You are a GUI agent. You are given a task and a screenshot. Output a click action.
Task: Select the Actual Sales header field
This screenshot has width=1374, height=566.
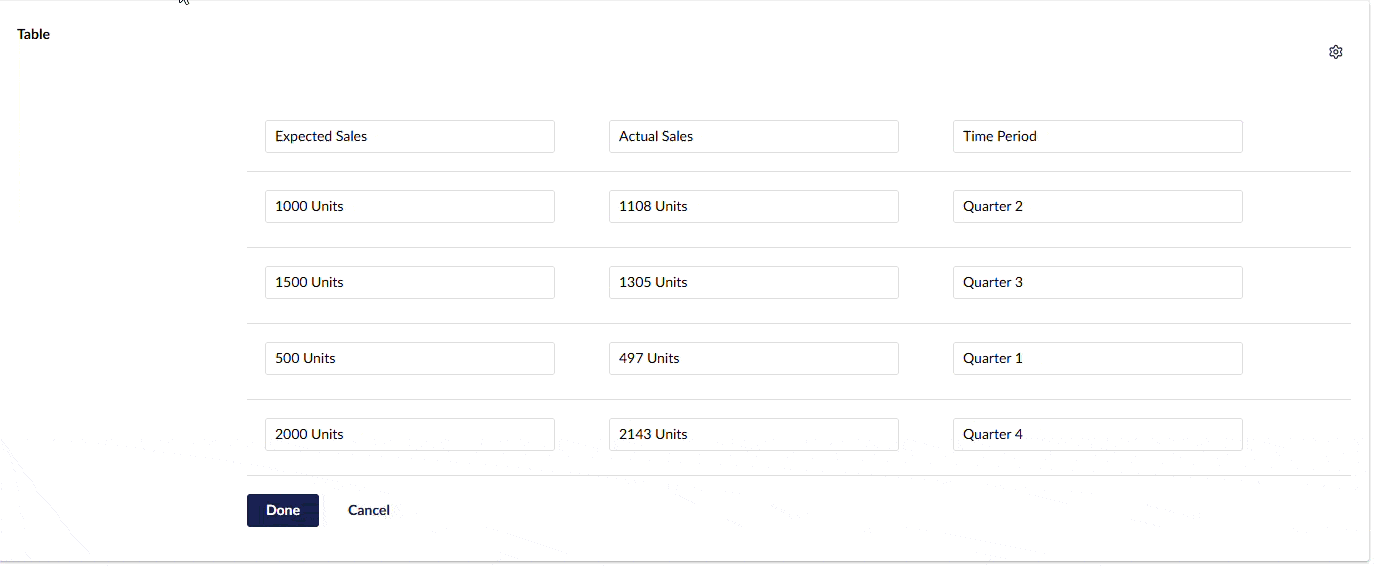(753, 137)
